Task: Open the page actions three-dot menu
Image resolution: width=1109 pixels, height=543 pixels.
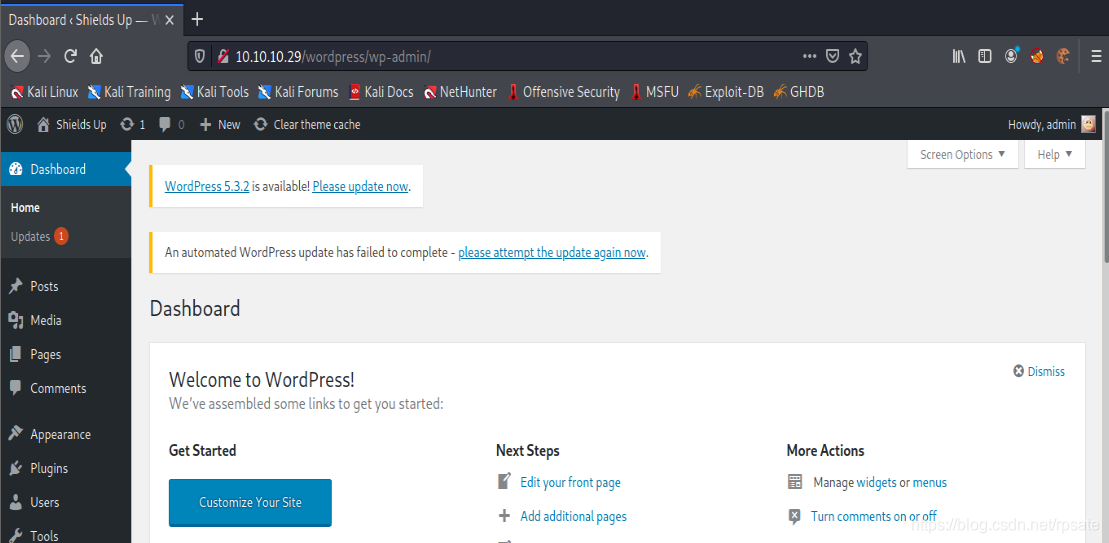Action: (810, 57)
